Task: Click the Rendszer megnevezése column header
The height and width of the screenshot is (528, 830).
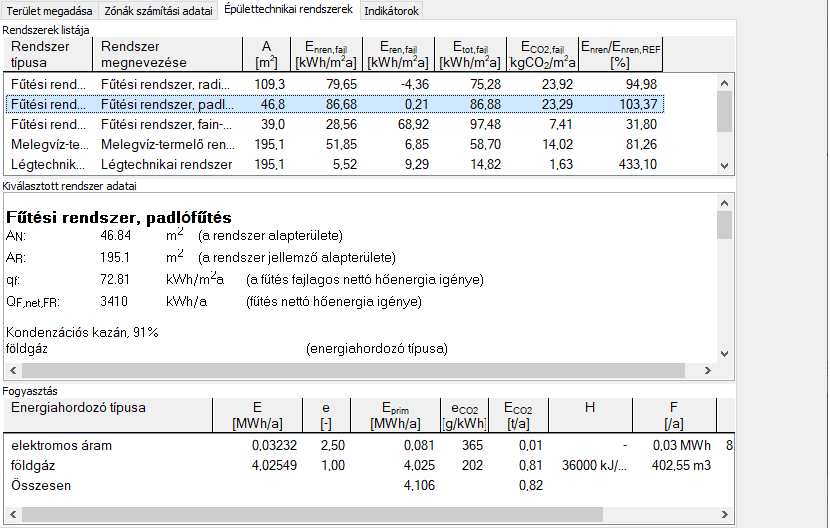Action: [x=168, y=54]
